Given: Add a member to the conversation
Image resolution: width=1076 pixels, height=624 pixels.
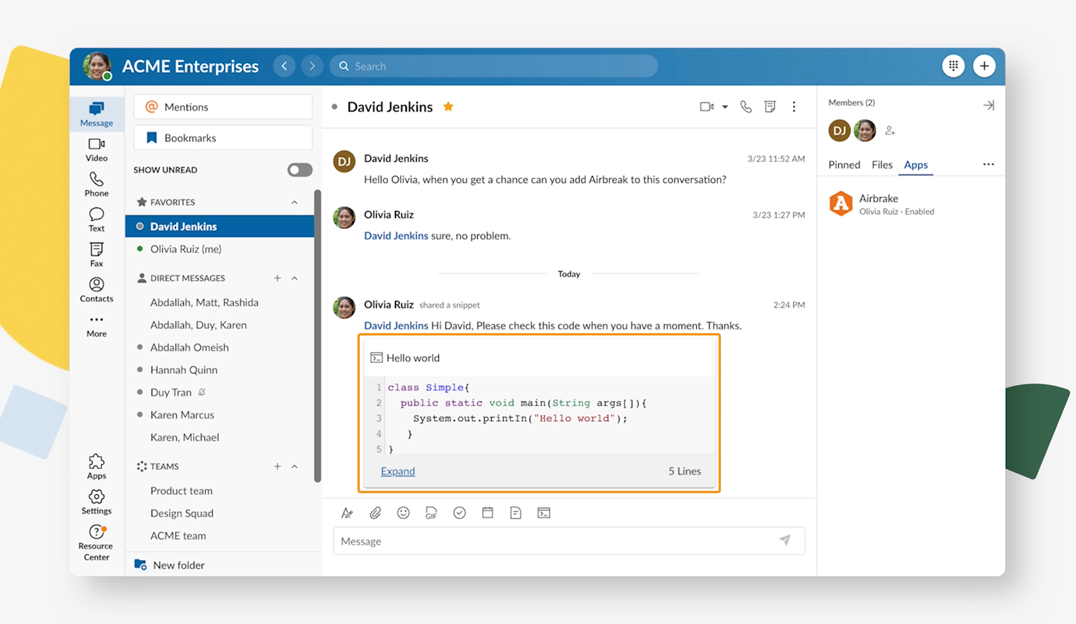Looking at the screenshot, I should pos(889,131).
